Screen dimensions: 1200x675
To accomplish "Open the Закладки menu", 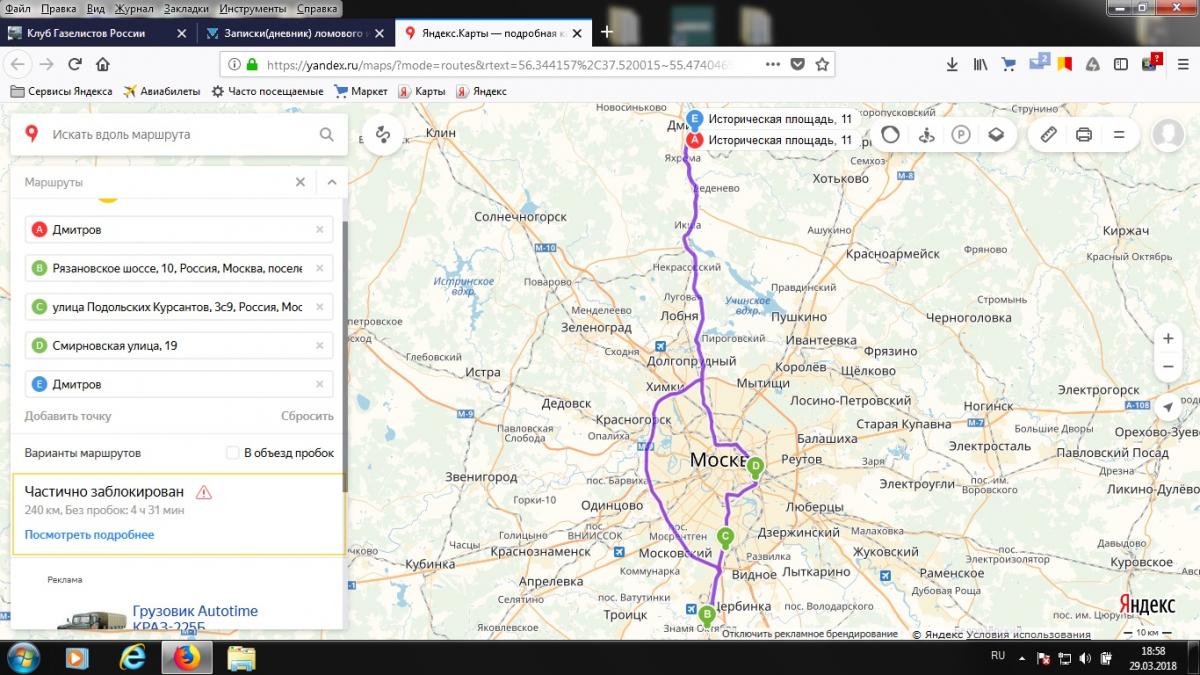I will (185, 7).
